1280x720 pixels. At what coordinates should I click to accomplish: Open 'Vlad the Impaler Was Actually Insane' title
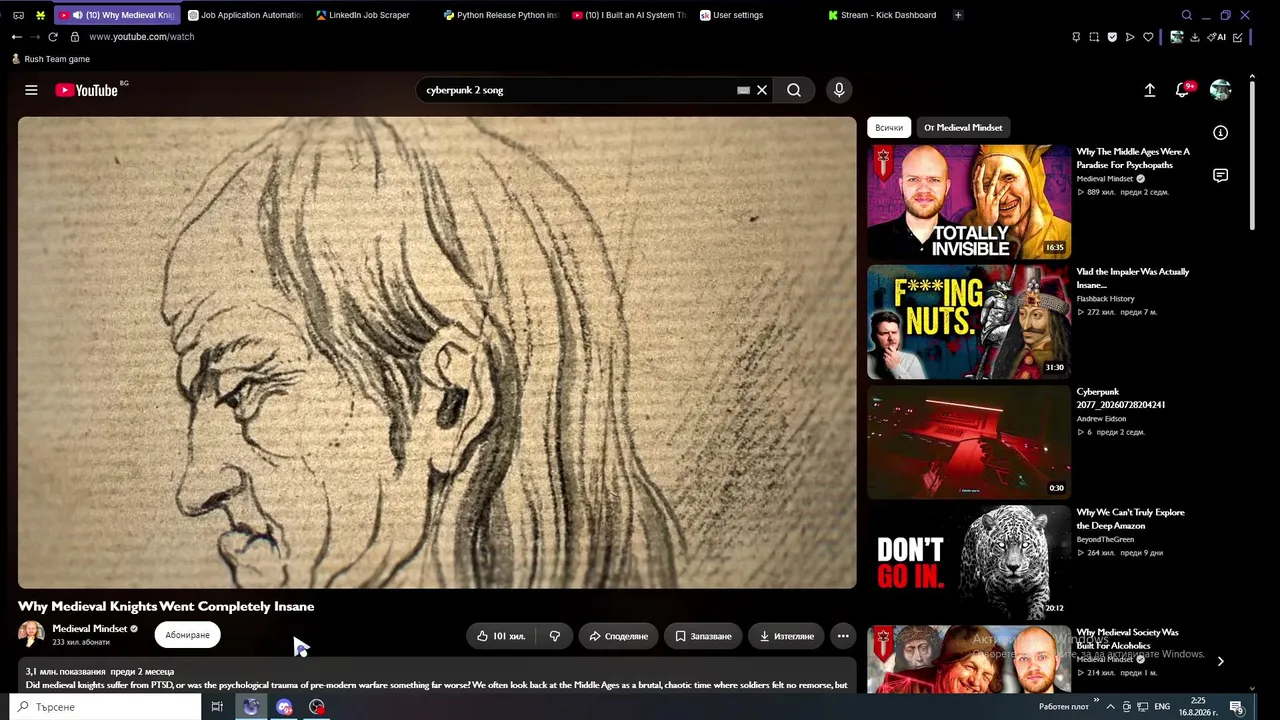pos(1133,278)
